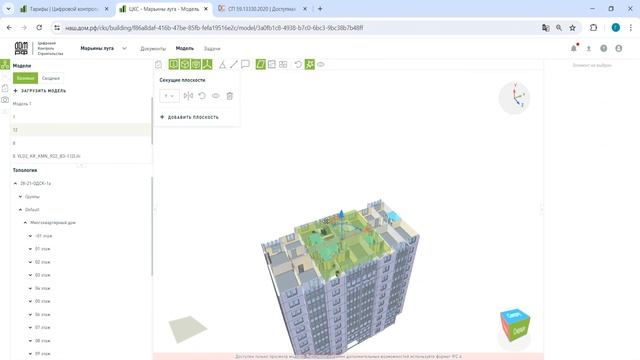
Task: Toggle section plane visibility eye icon
Action: click(x=216, y=96)
